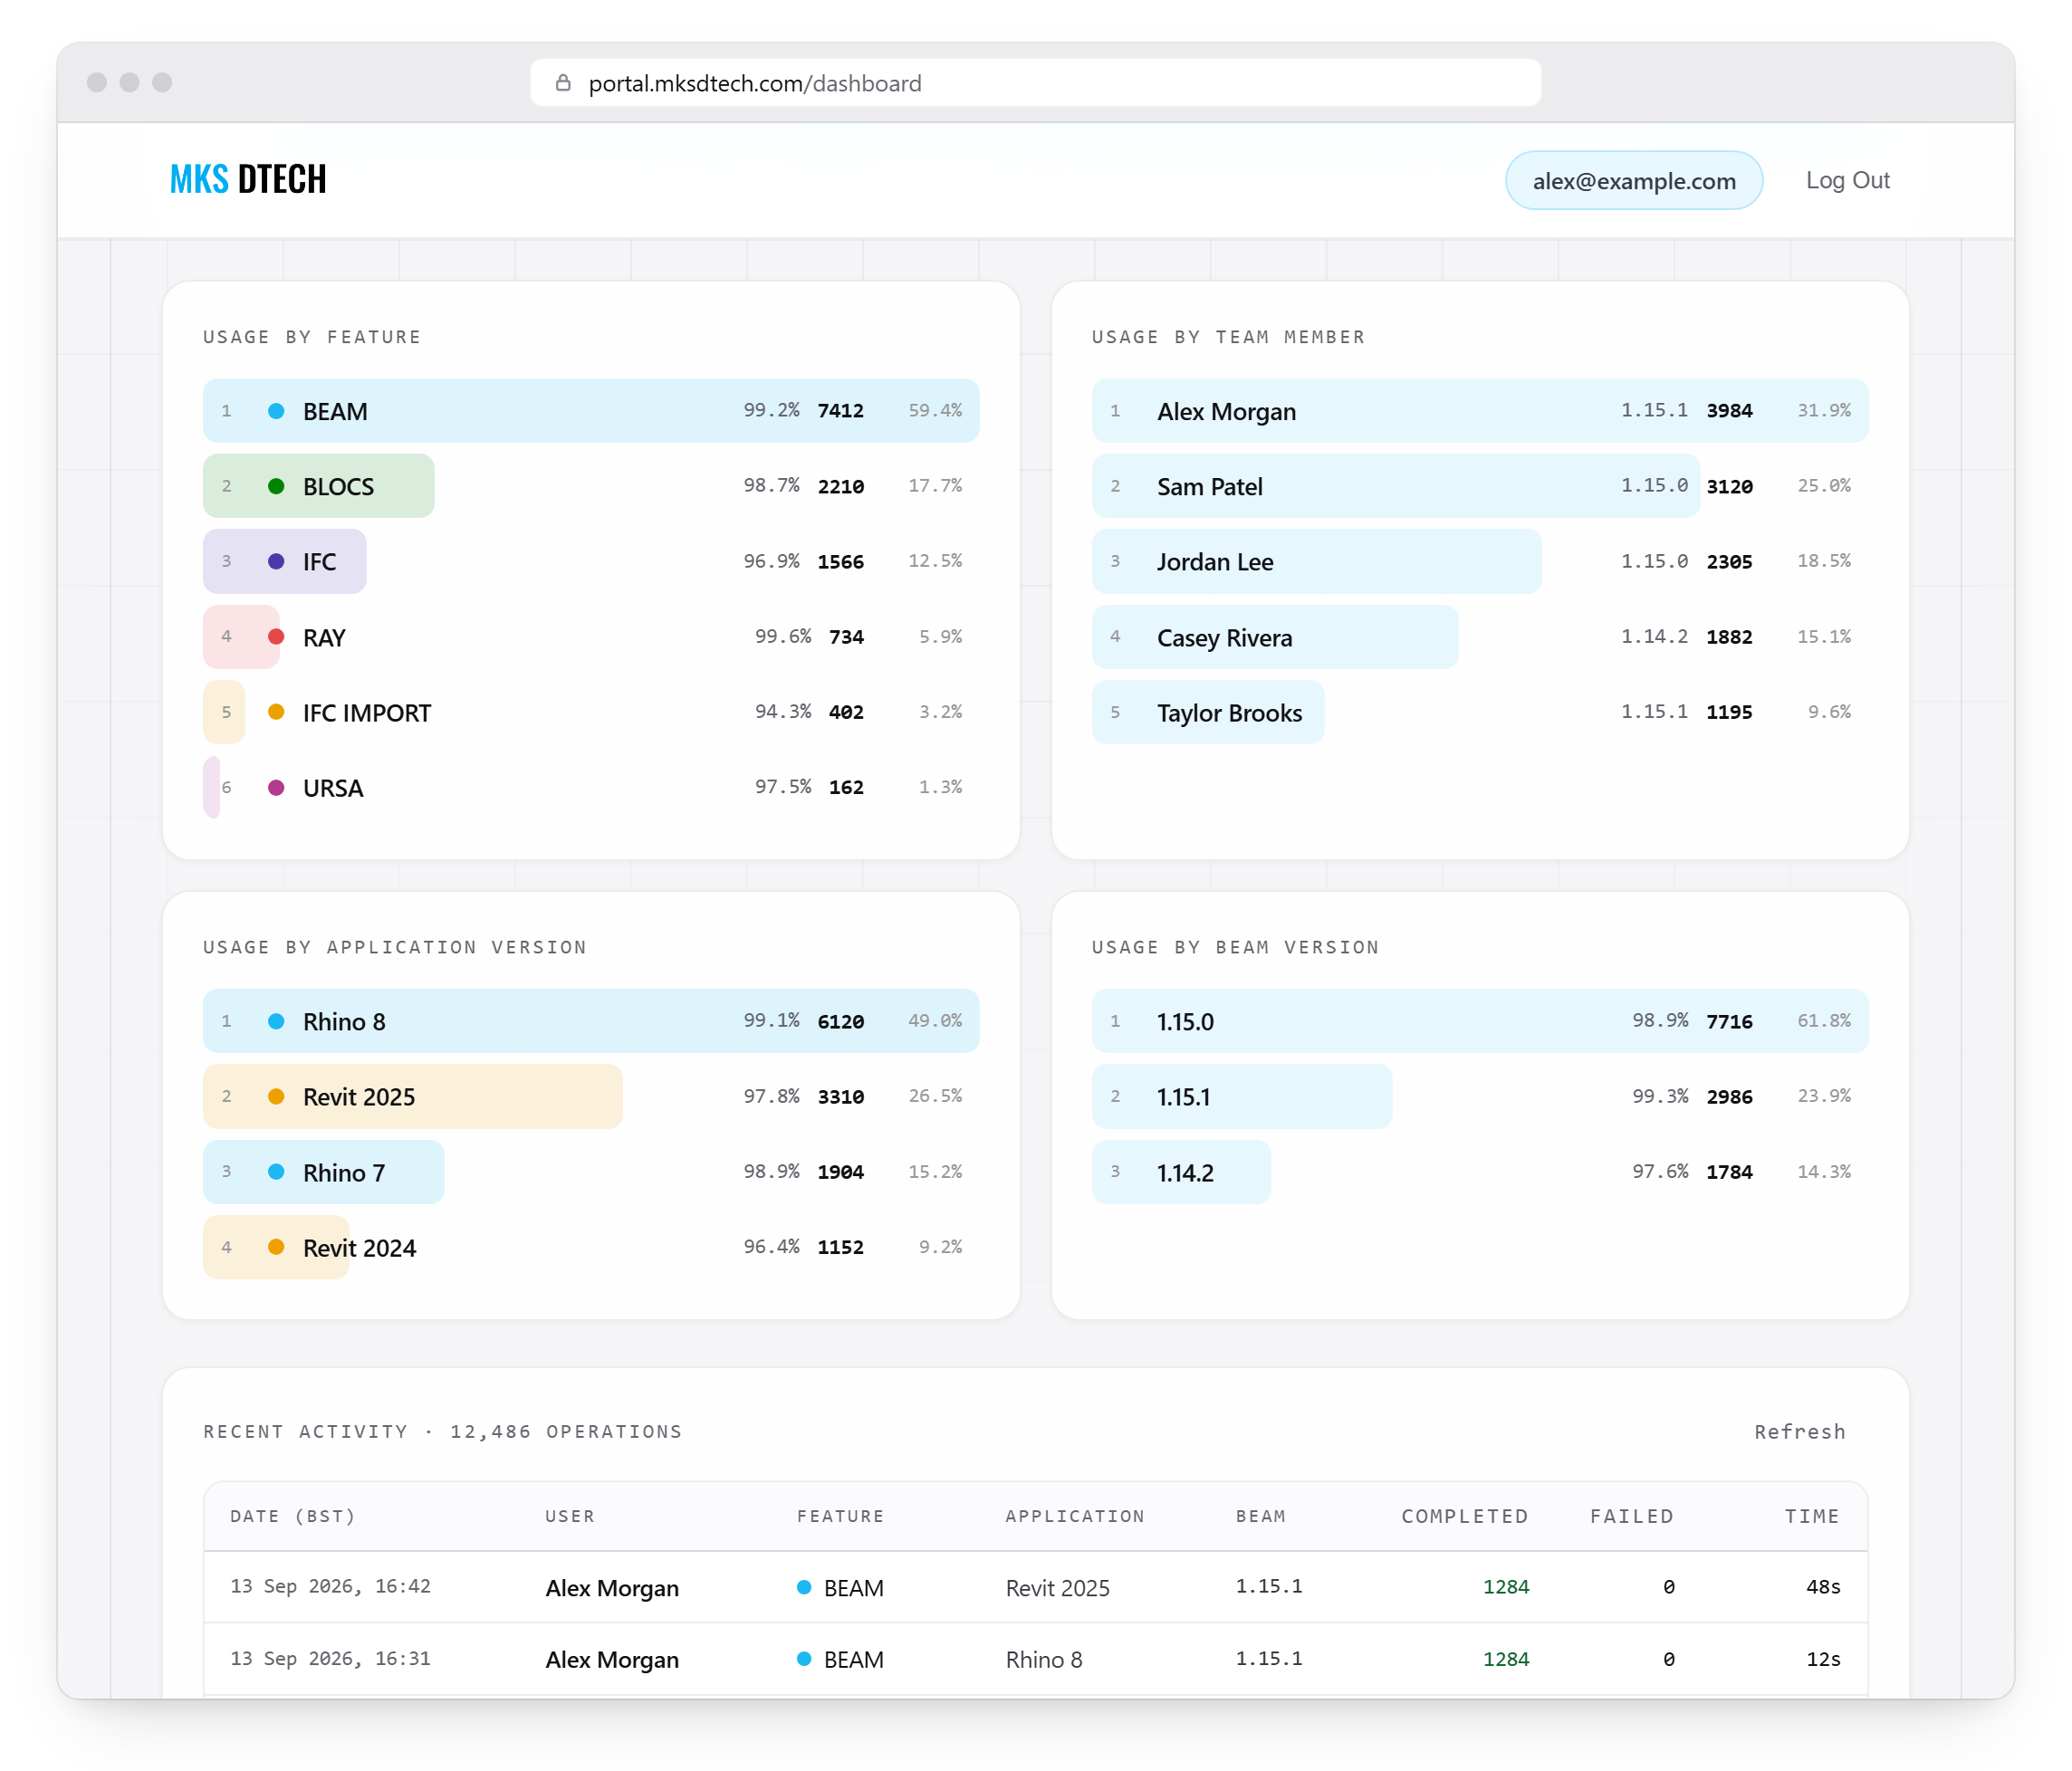Select the Jordan Lee team row
The width and height of the screenshot is (2072, 1771).
click(x=1479, y=561)
